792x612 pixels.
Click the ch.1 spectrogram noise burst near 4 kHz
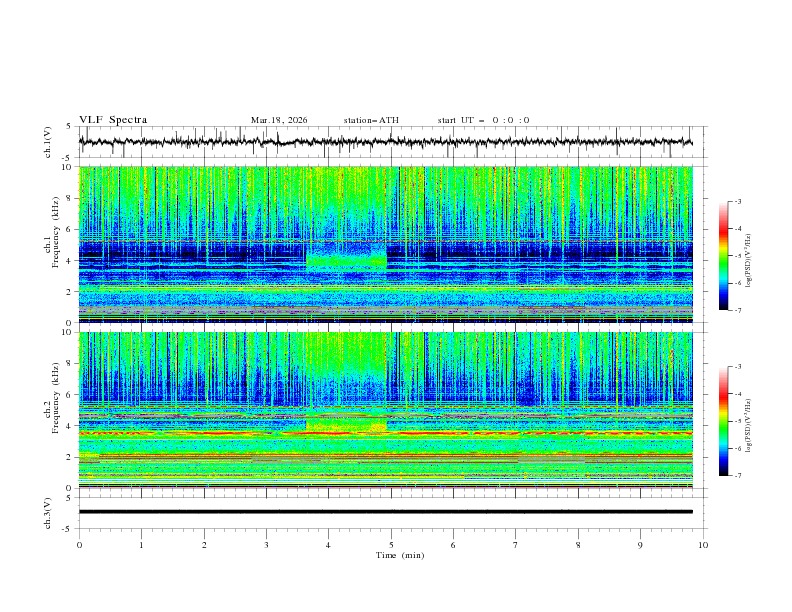click(x=346, y=260)
